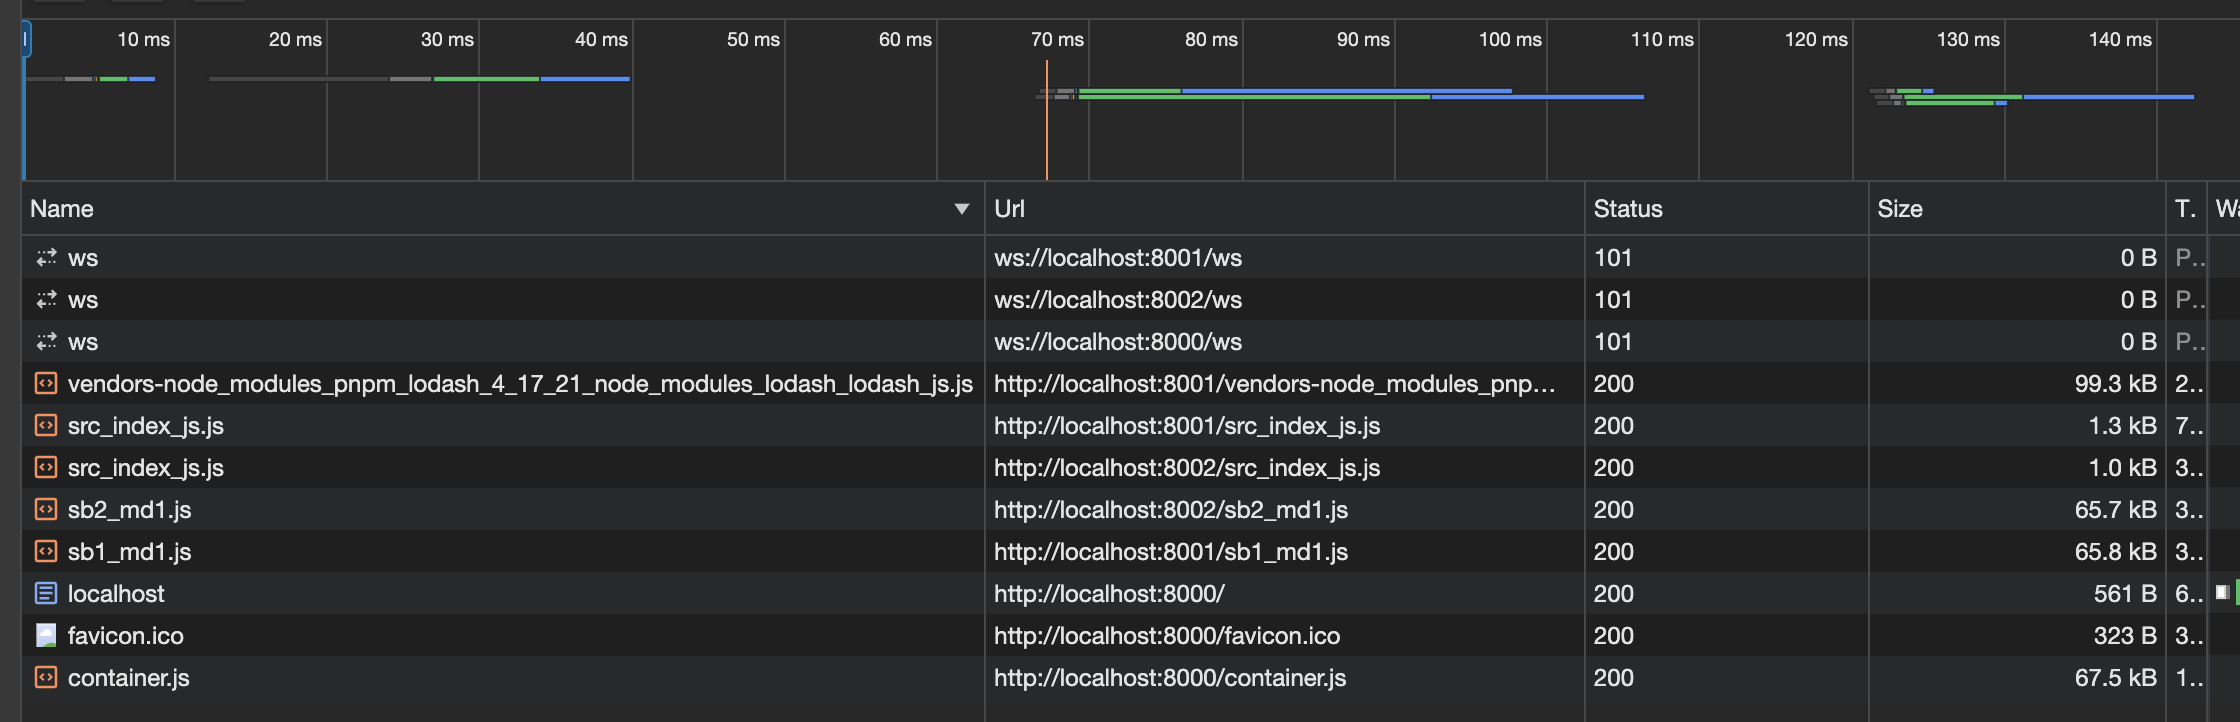Click the timeline overview at the 100 ms label

pyautogui.click(x=1510, y=40)
